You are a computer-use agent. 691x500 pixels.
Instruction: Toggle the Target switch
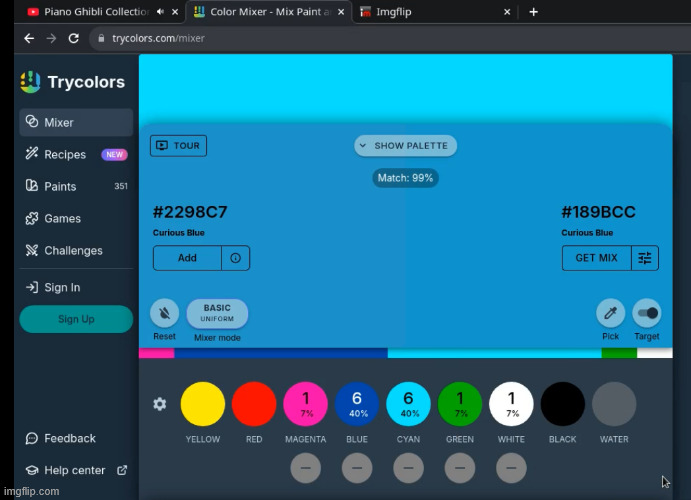(x=647, y=313)
